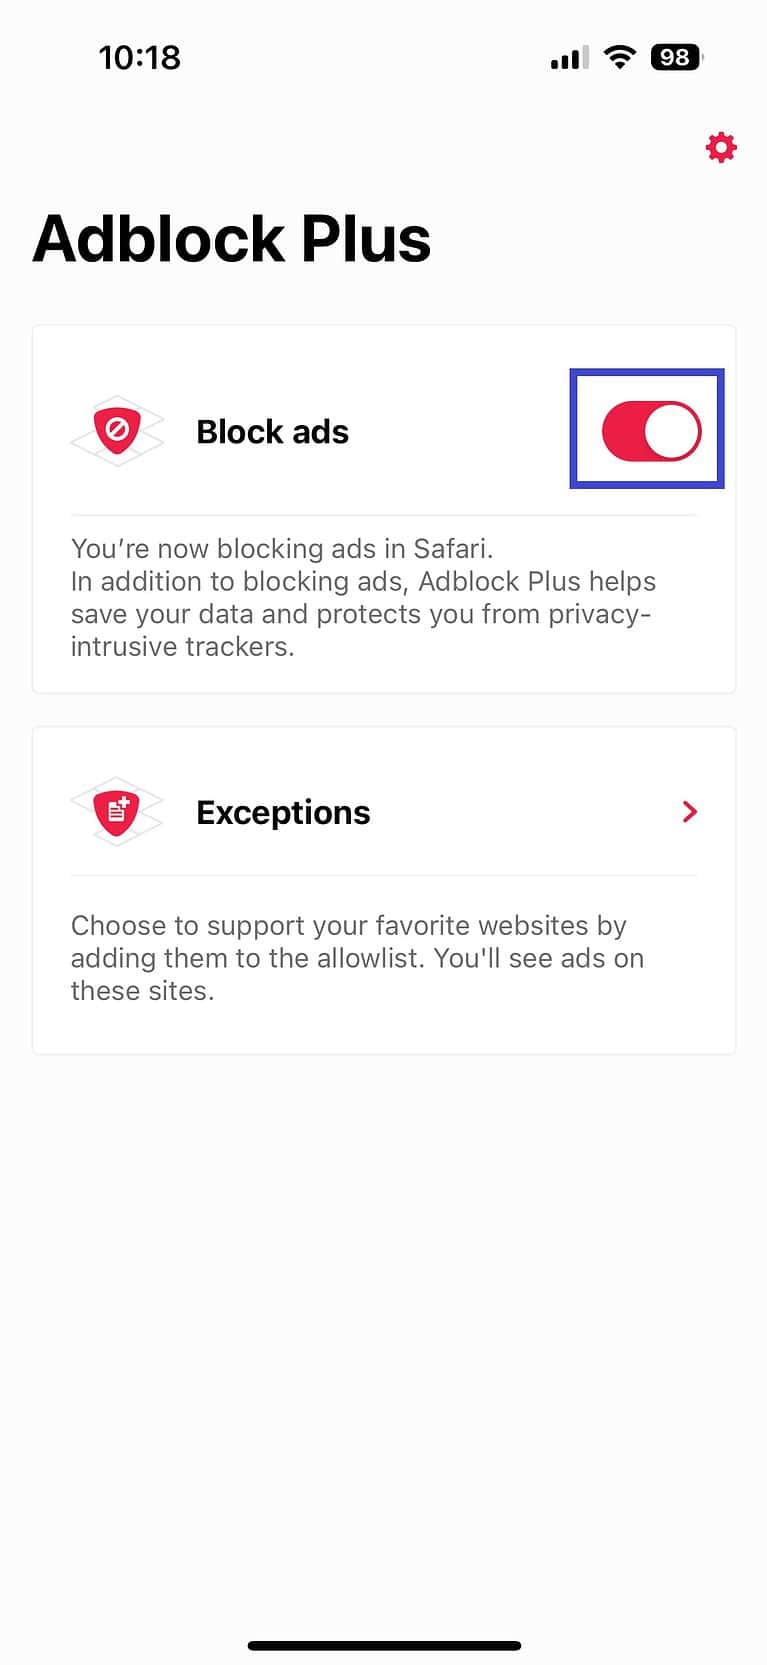Tap the battery indicator showing 98

click(675, 56)
